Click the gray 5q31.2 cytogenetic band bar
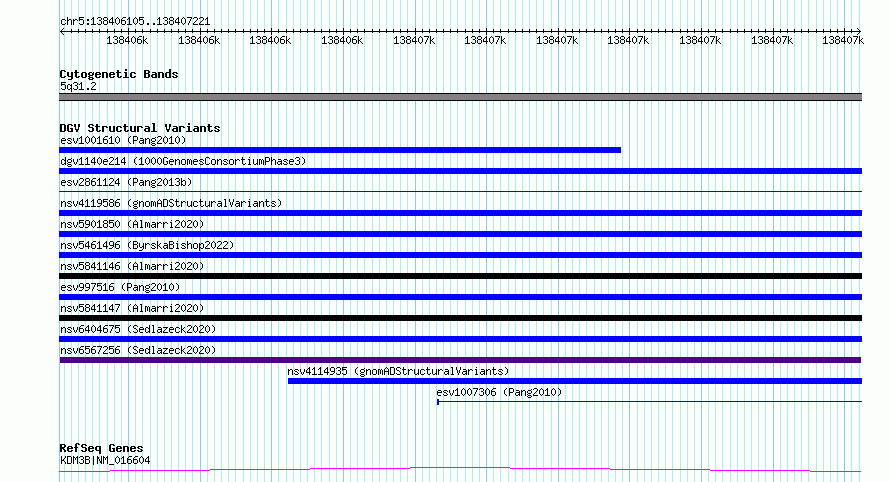 [x=460, y=97]
